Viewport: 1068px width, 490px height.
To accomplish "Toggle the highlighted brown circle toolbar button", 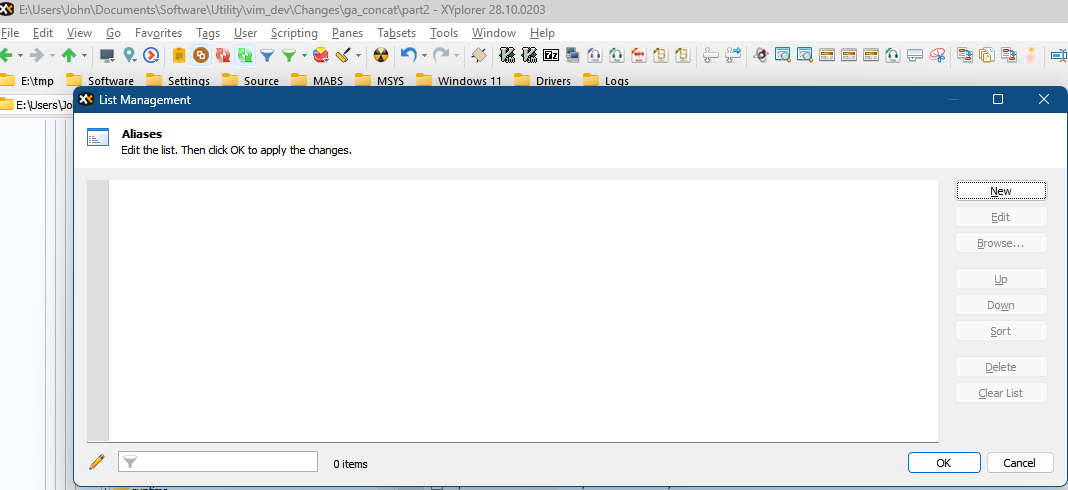I will [x=201, y=56].
